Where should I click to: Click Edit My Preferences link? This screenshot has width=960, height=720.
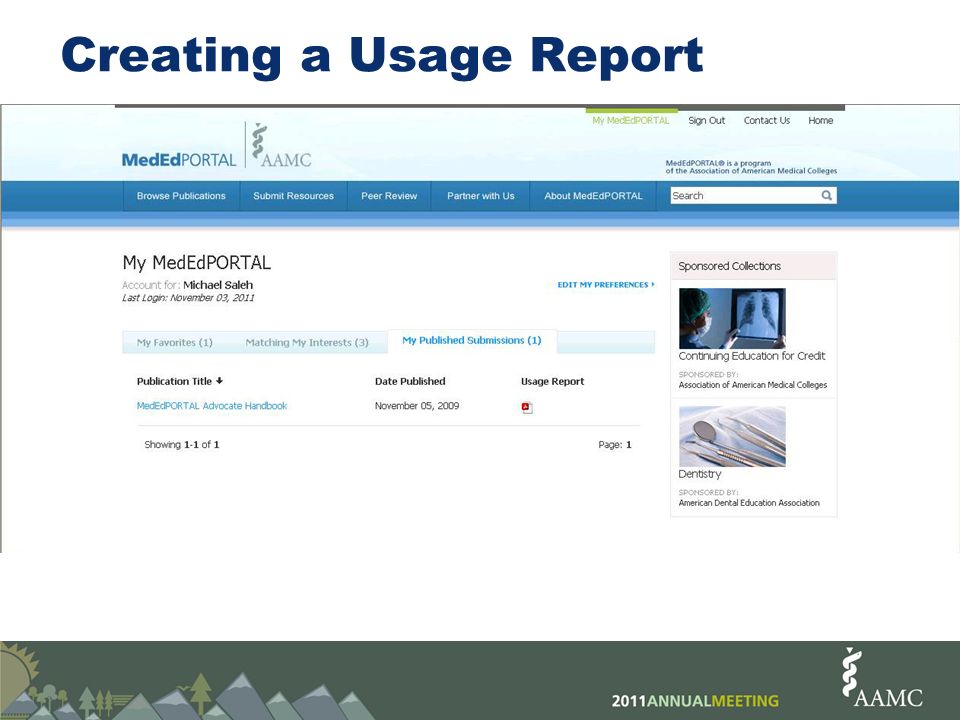pos(606,285)
